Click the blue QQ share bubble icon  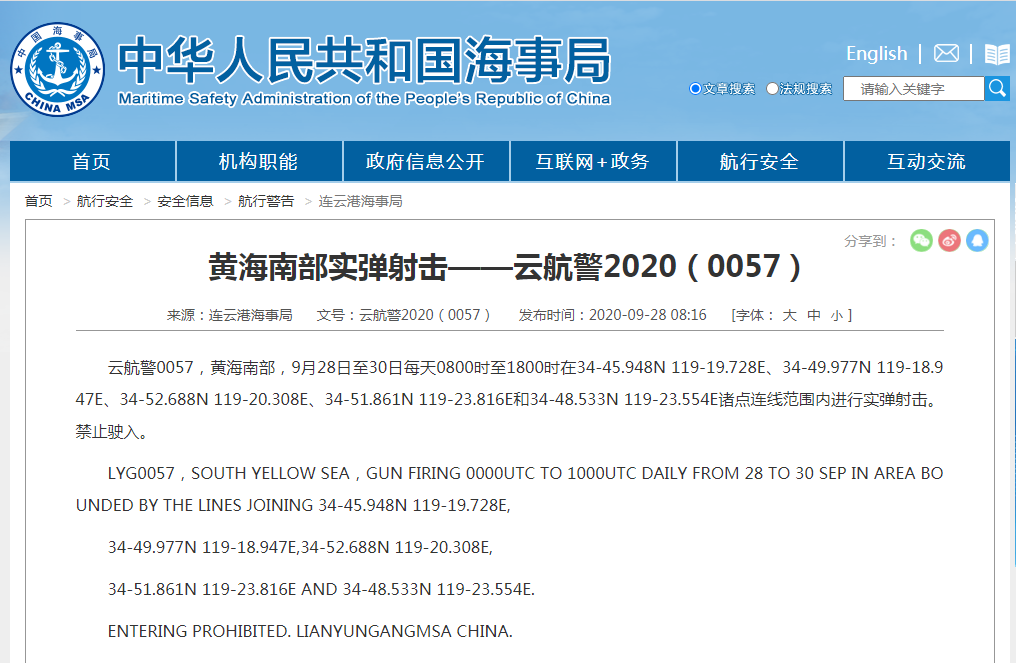point(977,240)
